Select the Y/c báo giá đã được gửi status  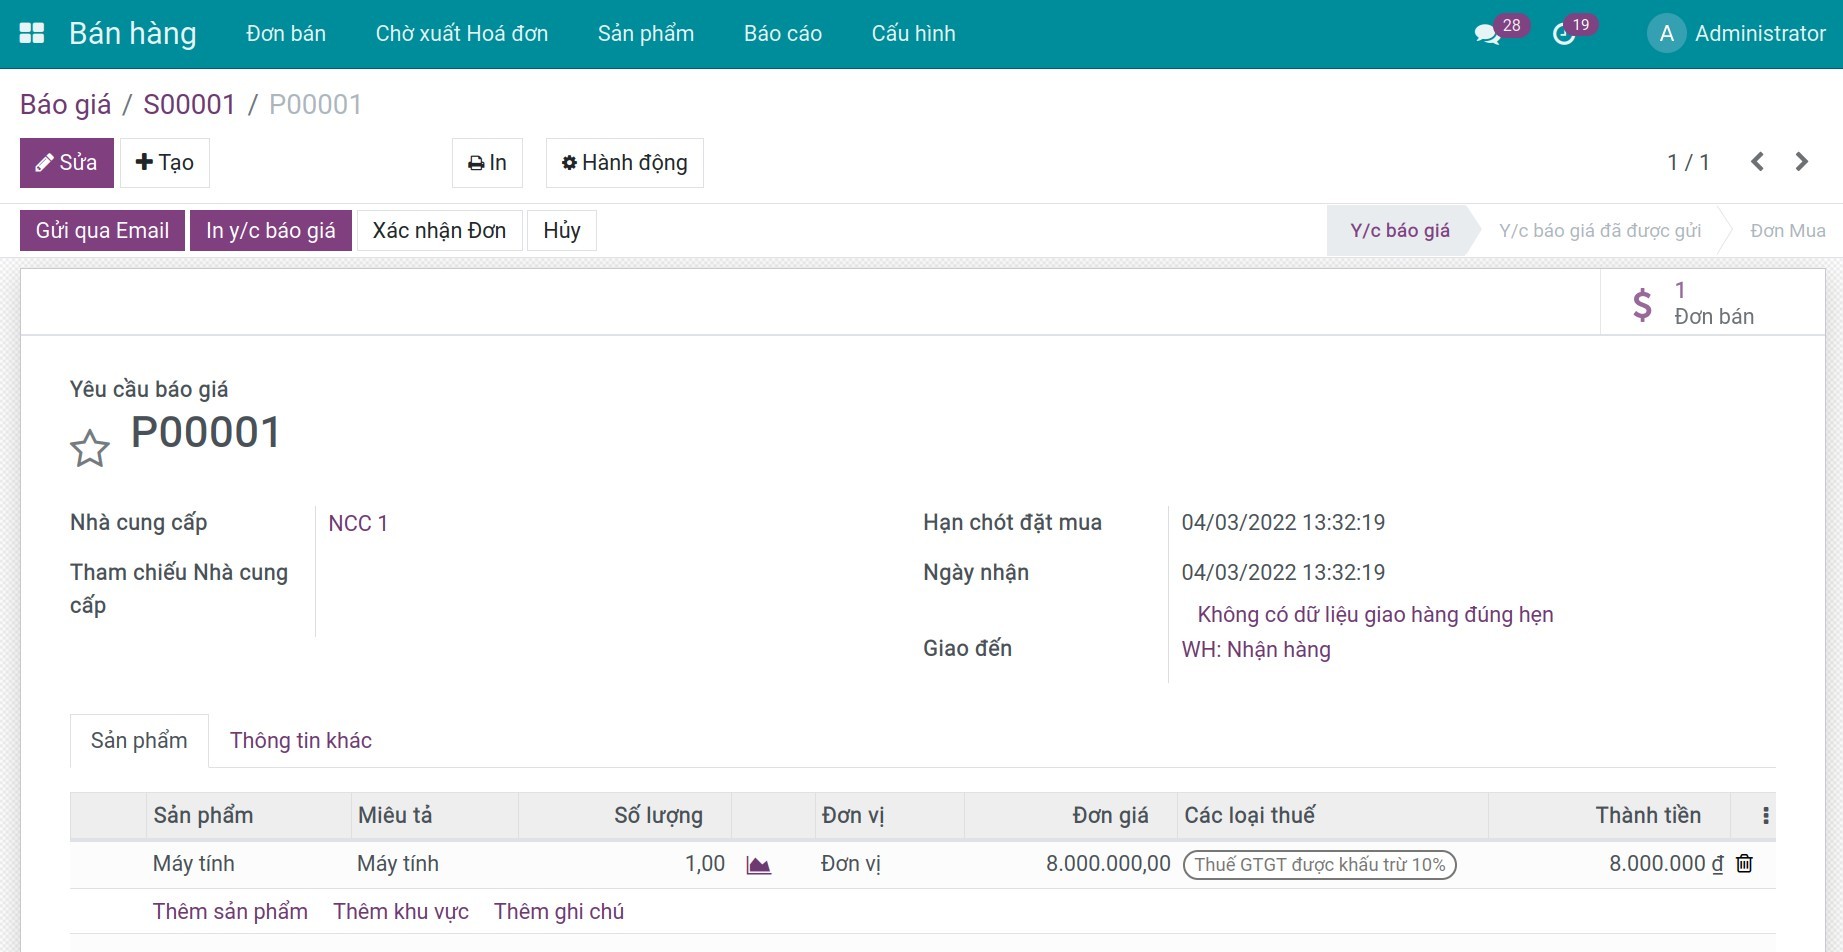click(x=1599, y=231)
